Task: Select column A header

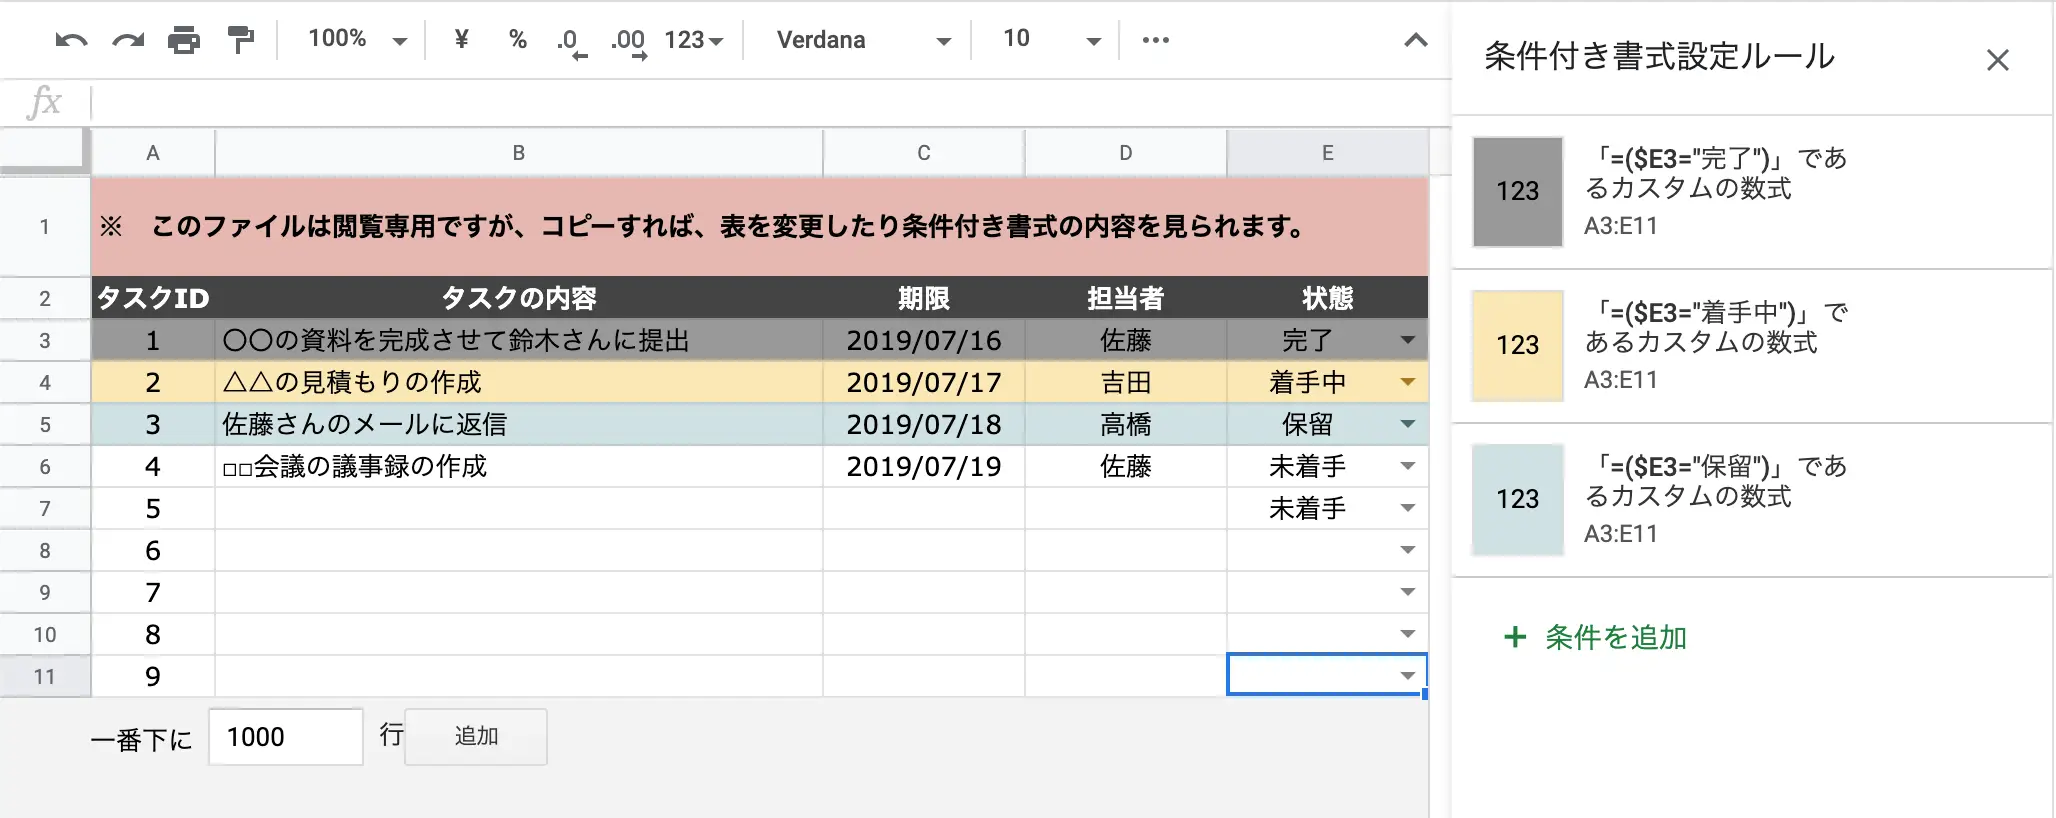Action: (153, 153)
